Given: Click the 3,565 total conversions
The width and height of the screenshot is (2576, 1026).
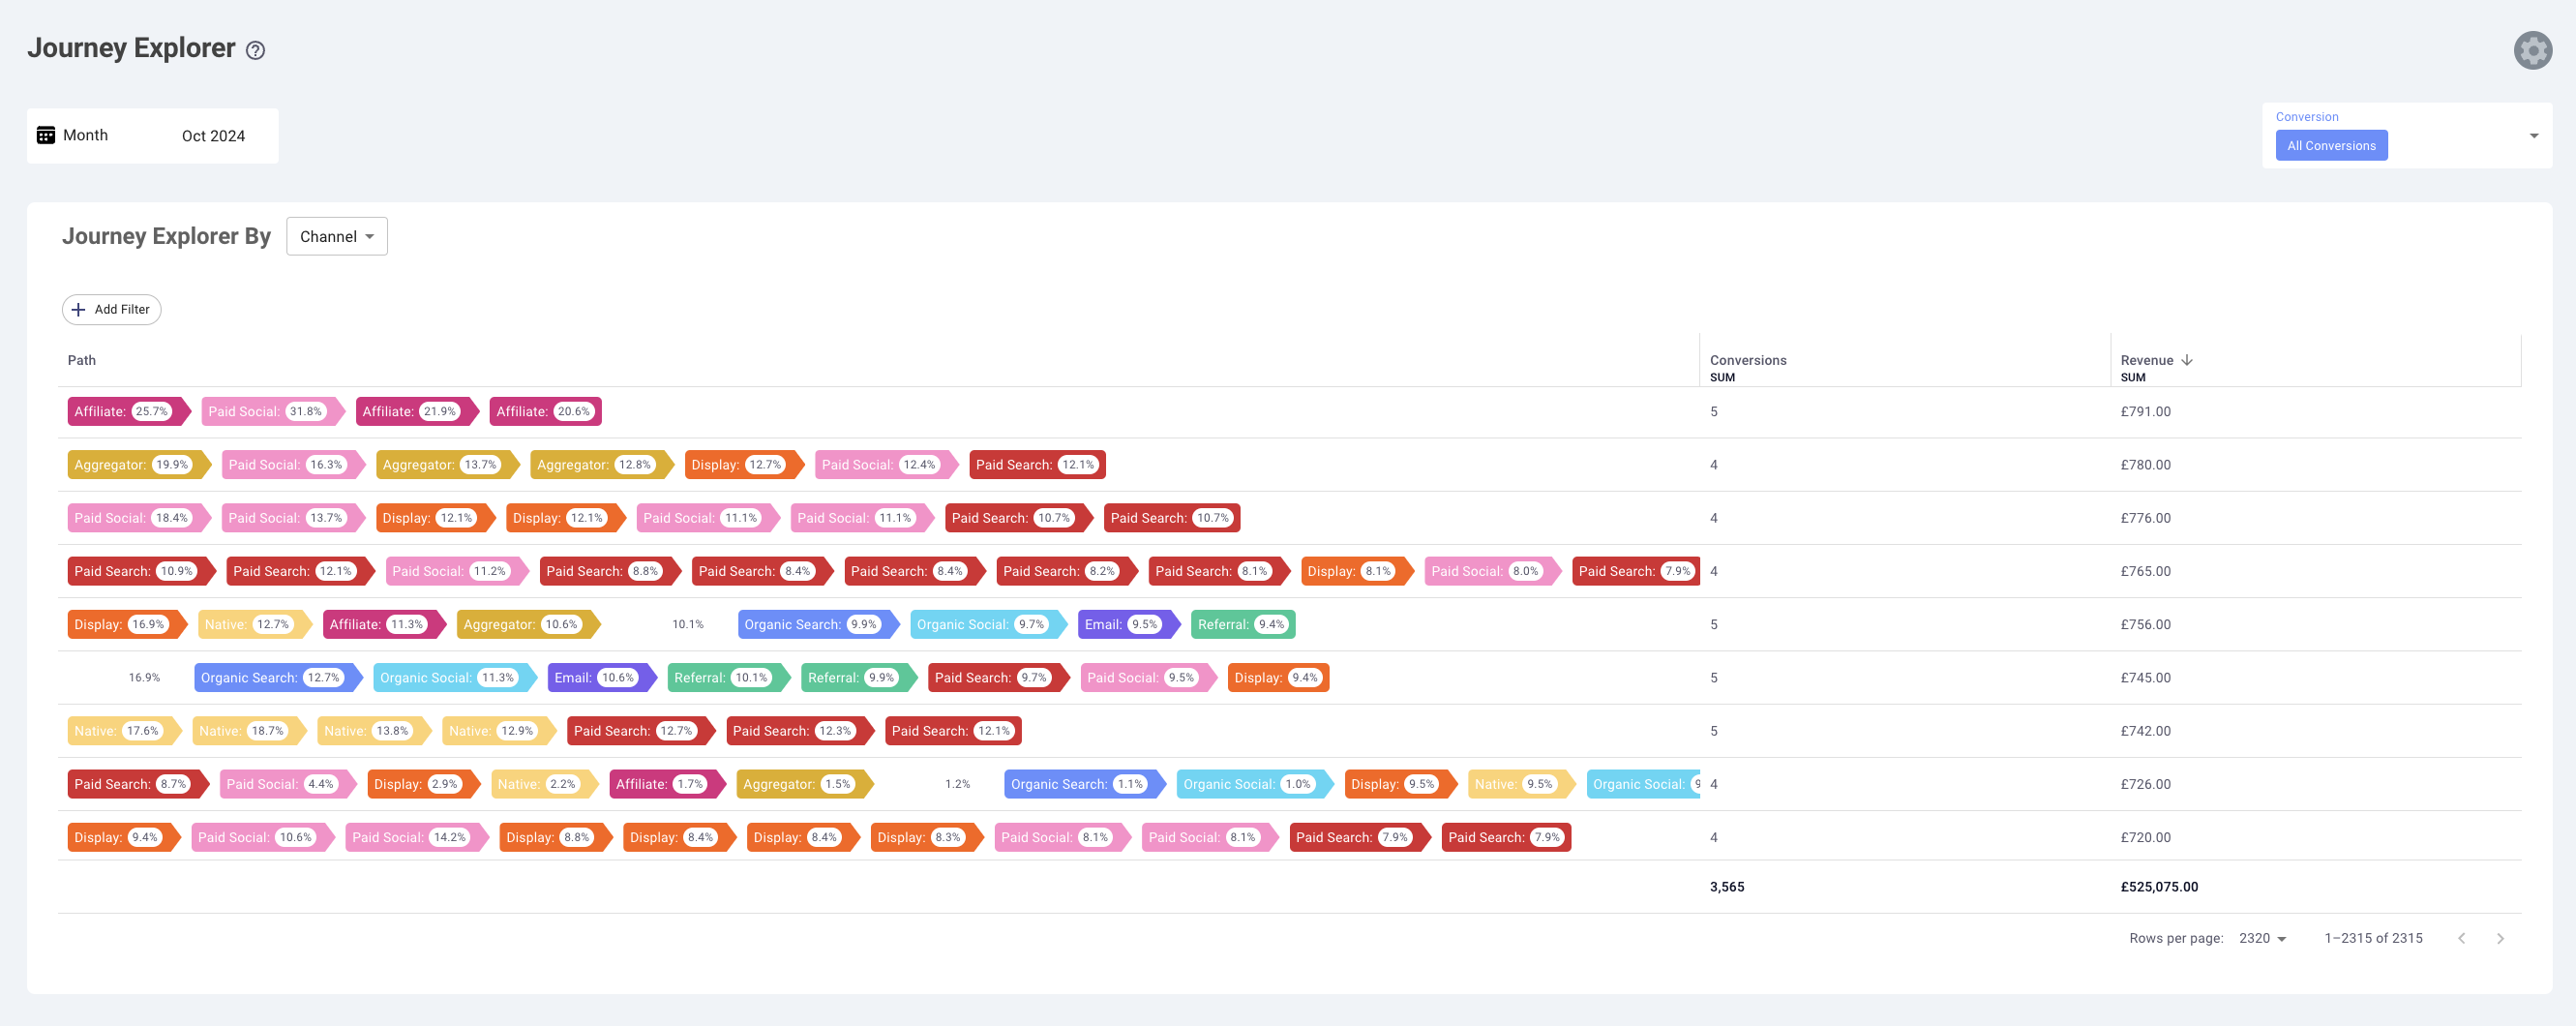Looking at the screenshot, I should coord(1727,887).
